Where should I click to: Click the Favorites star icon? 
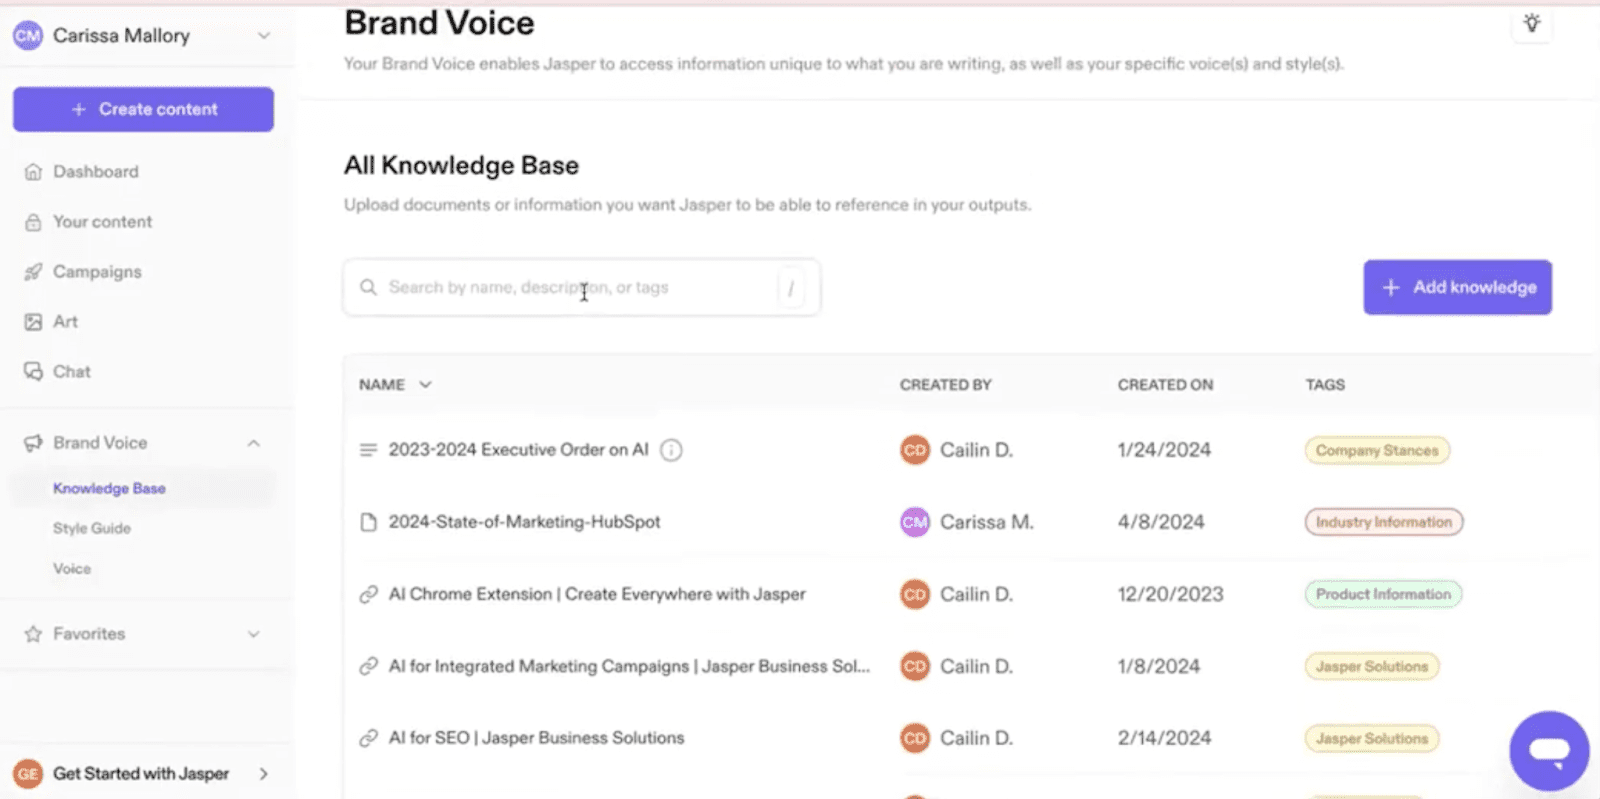33,634
